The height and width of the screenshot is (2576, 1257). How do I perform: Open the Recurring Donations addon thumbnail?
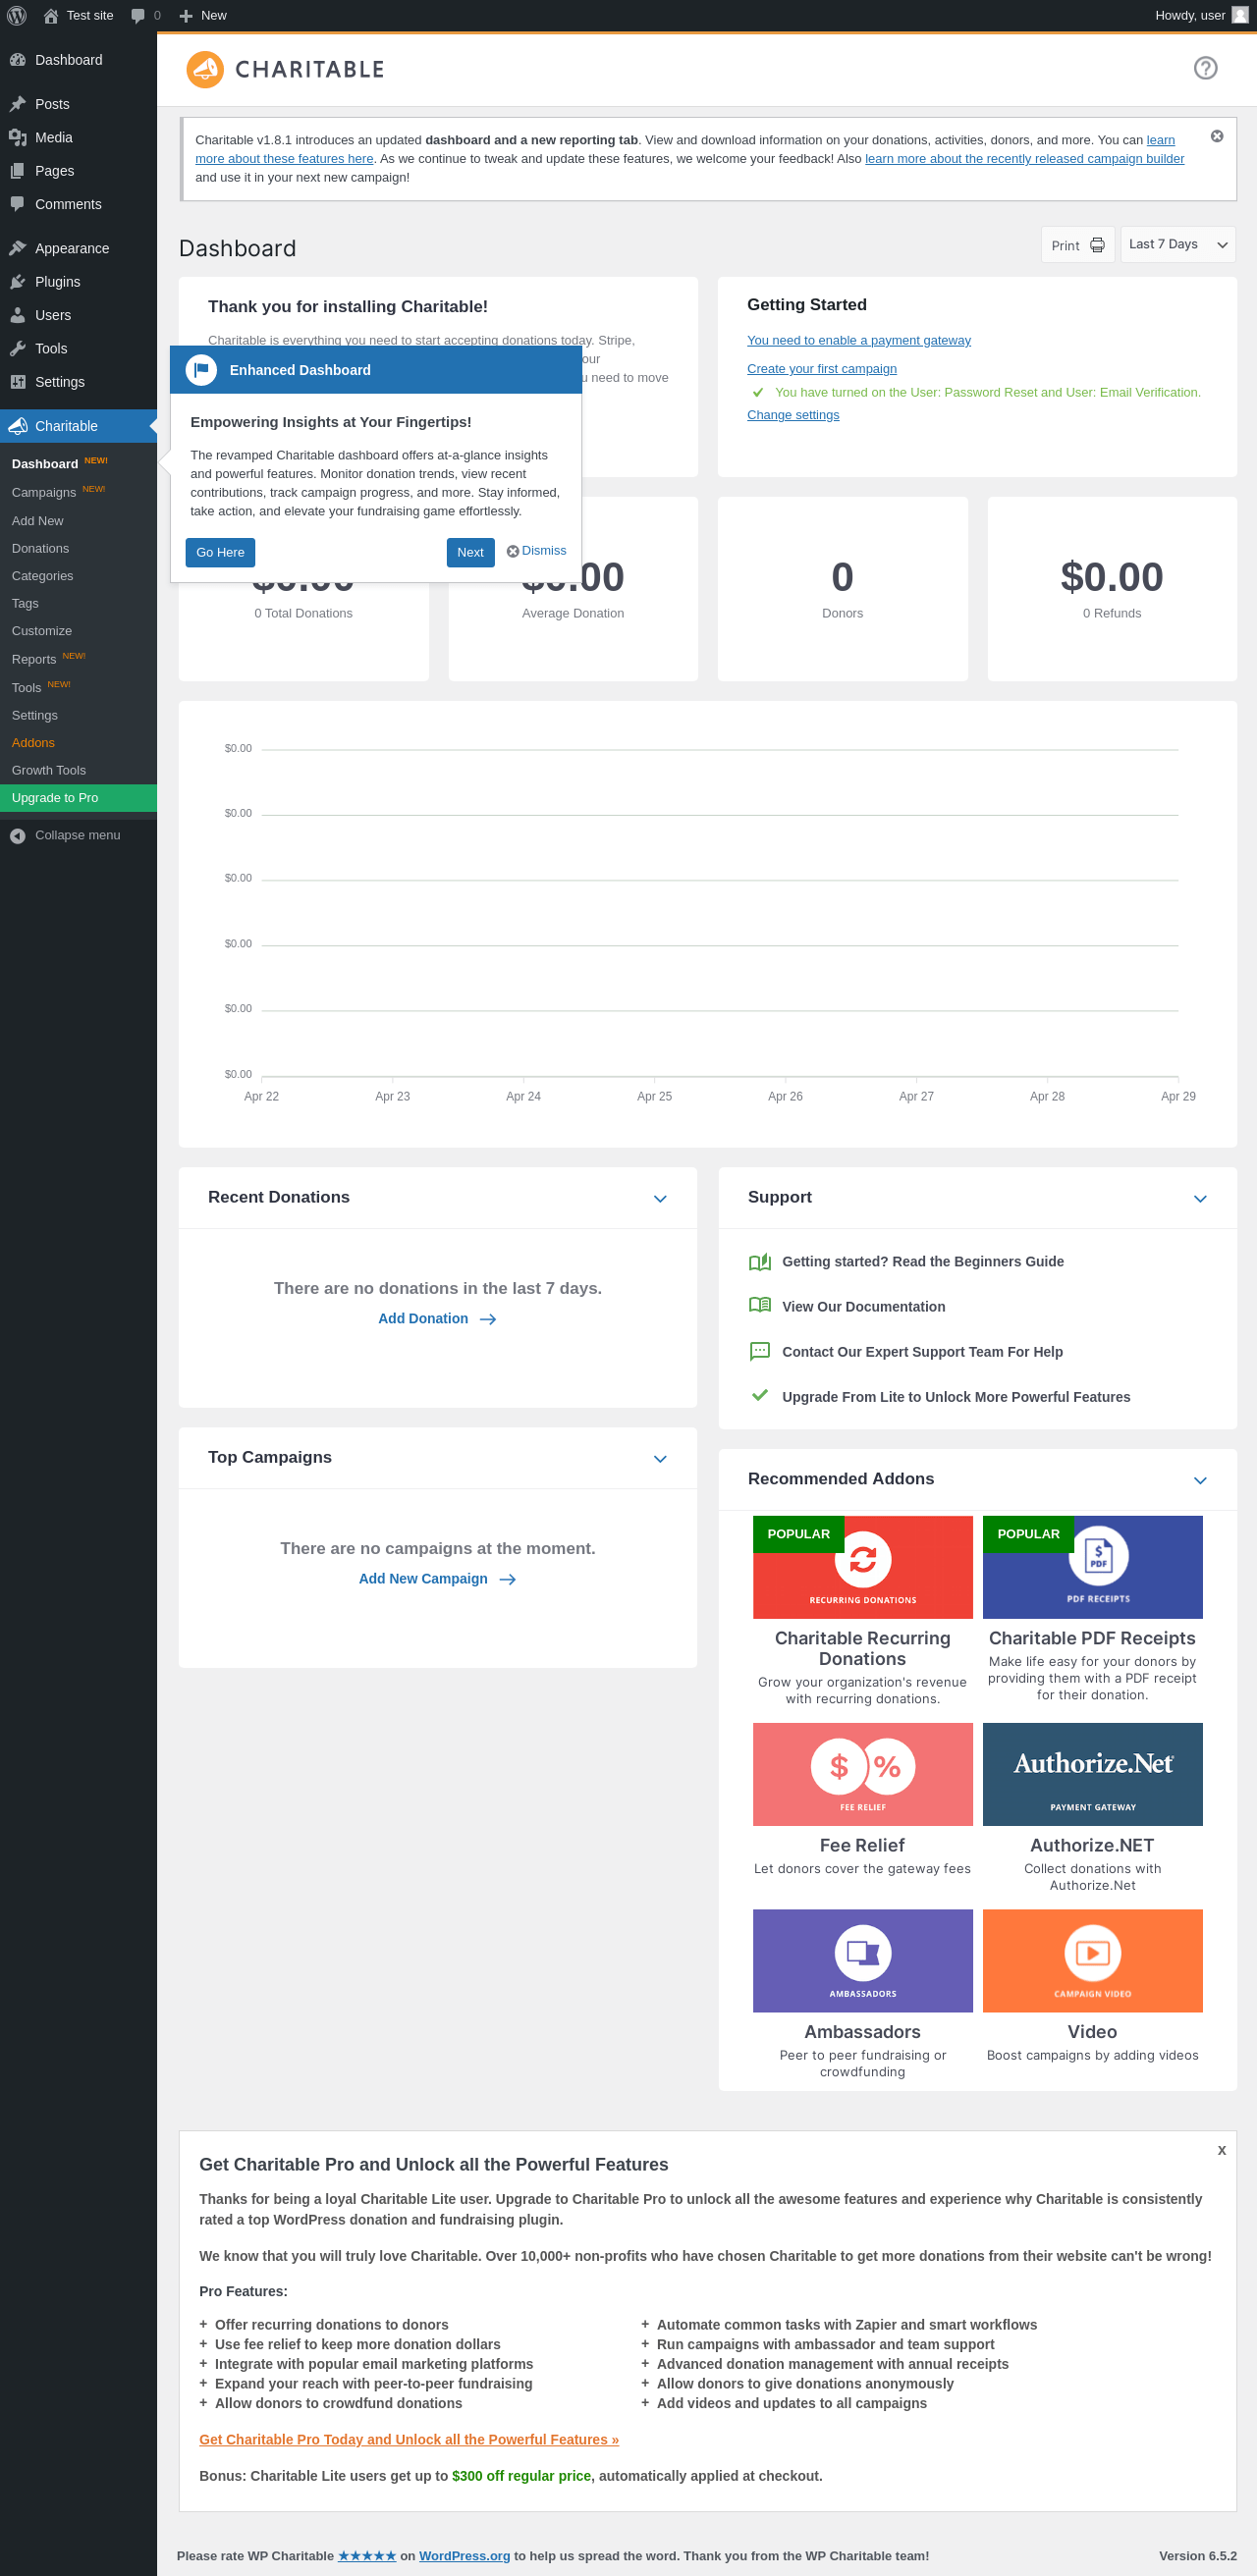pos(862,1567)
